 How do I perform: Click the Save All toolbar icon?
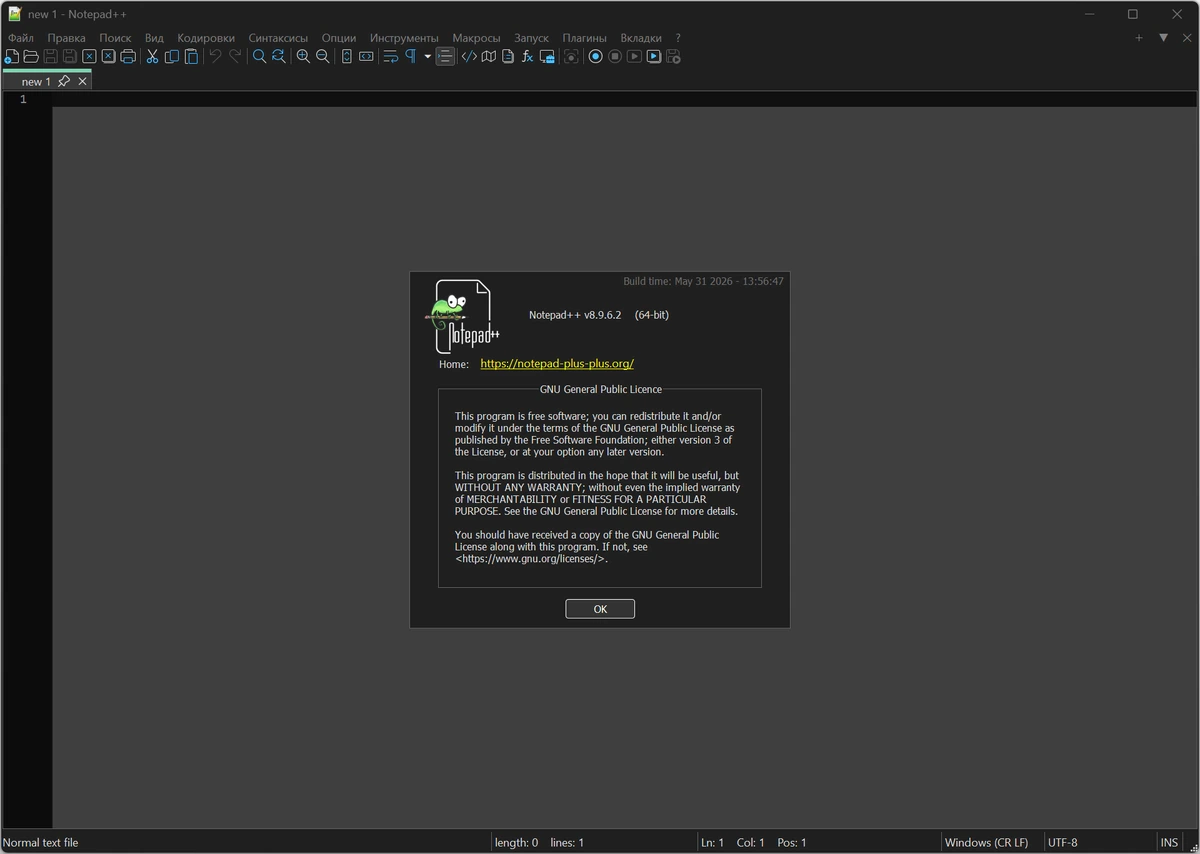pyautogui.click(x=70, y=57)
